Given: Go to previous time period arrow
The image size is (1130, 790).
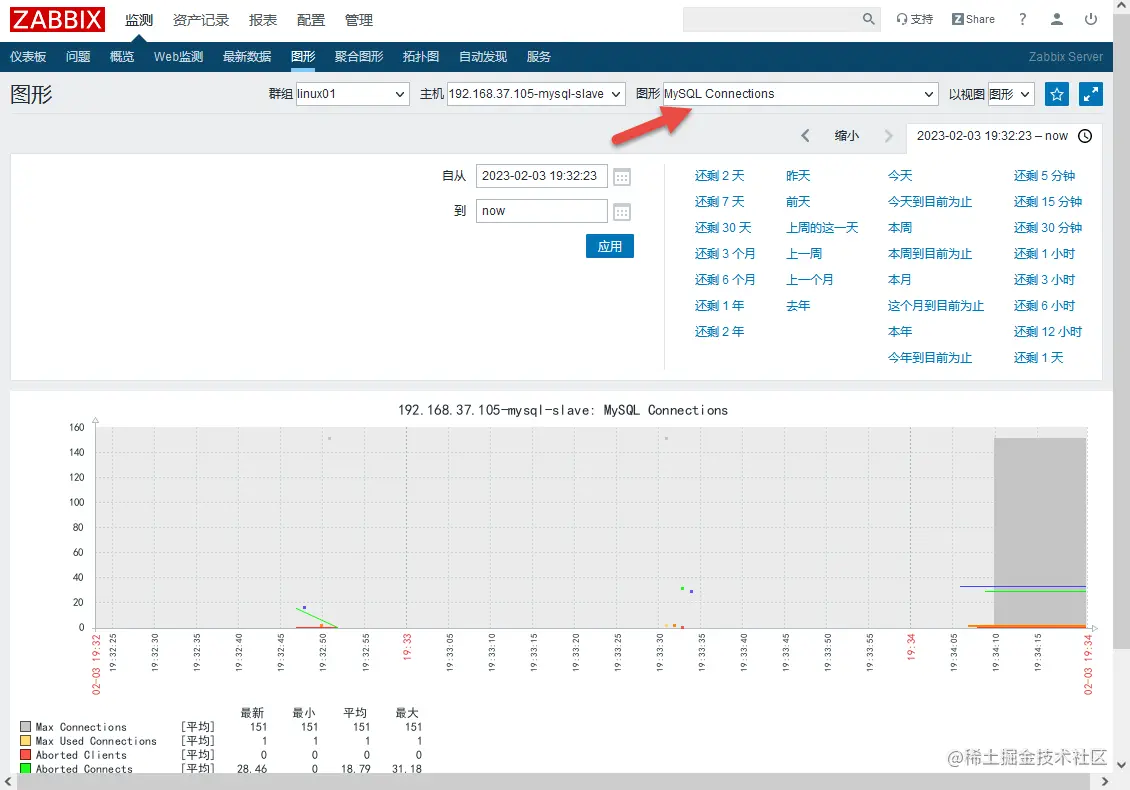Looking at the screenshot, I should (x=805, y=136).
